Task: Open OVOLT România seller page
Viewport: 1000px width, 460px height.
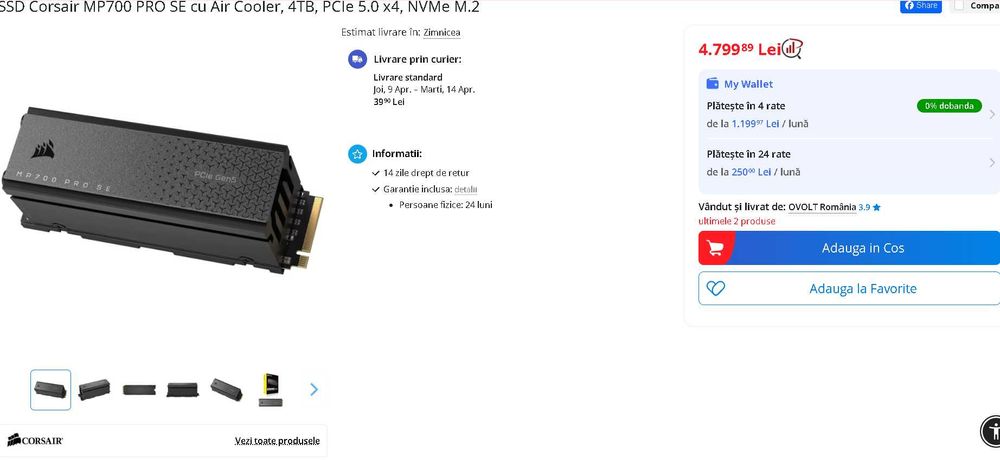Action: pos(822,207)
